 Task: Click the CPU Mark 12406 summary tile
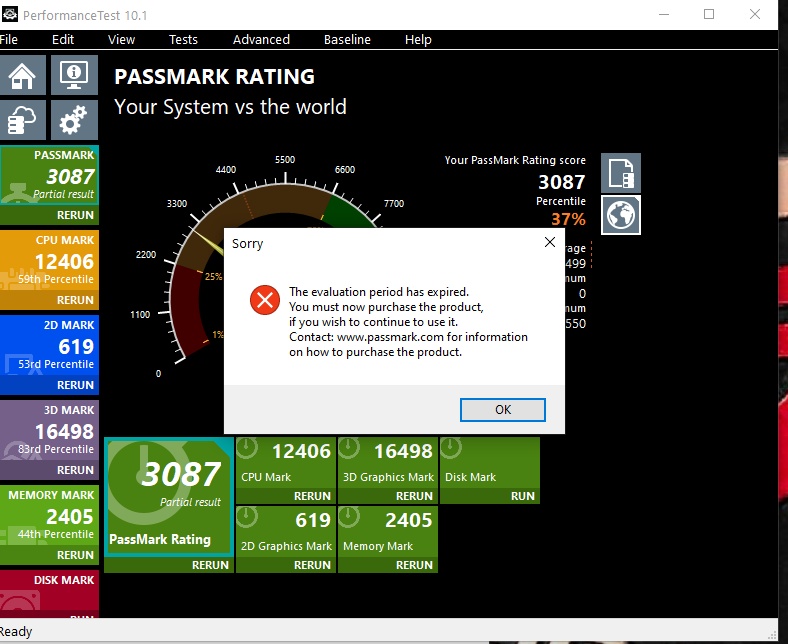285,463
